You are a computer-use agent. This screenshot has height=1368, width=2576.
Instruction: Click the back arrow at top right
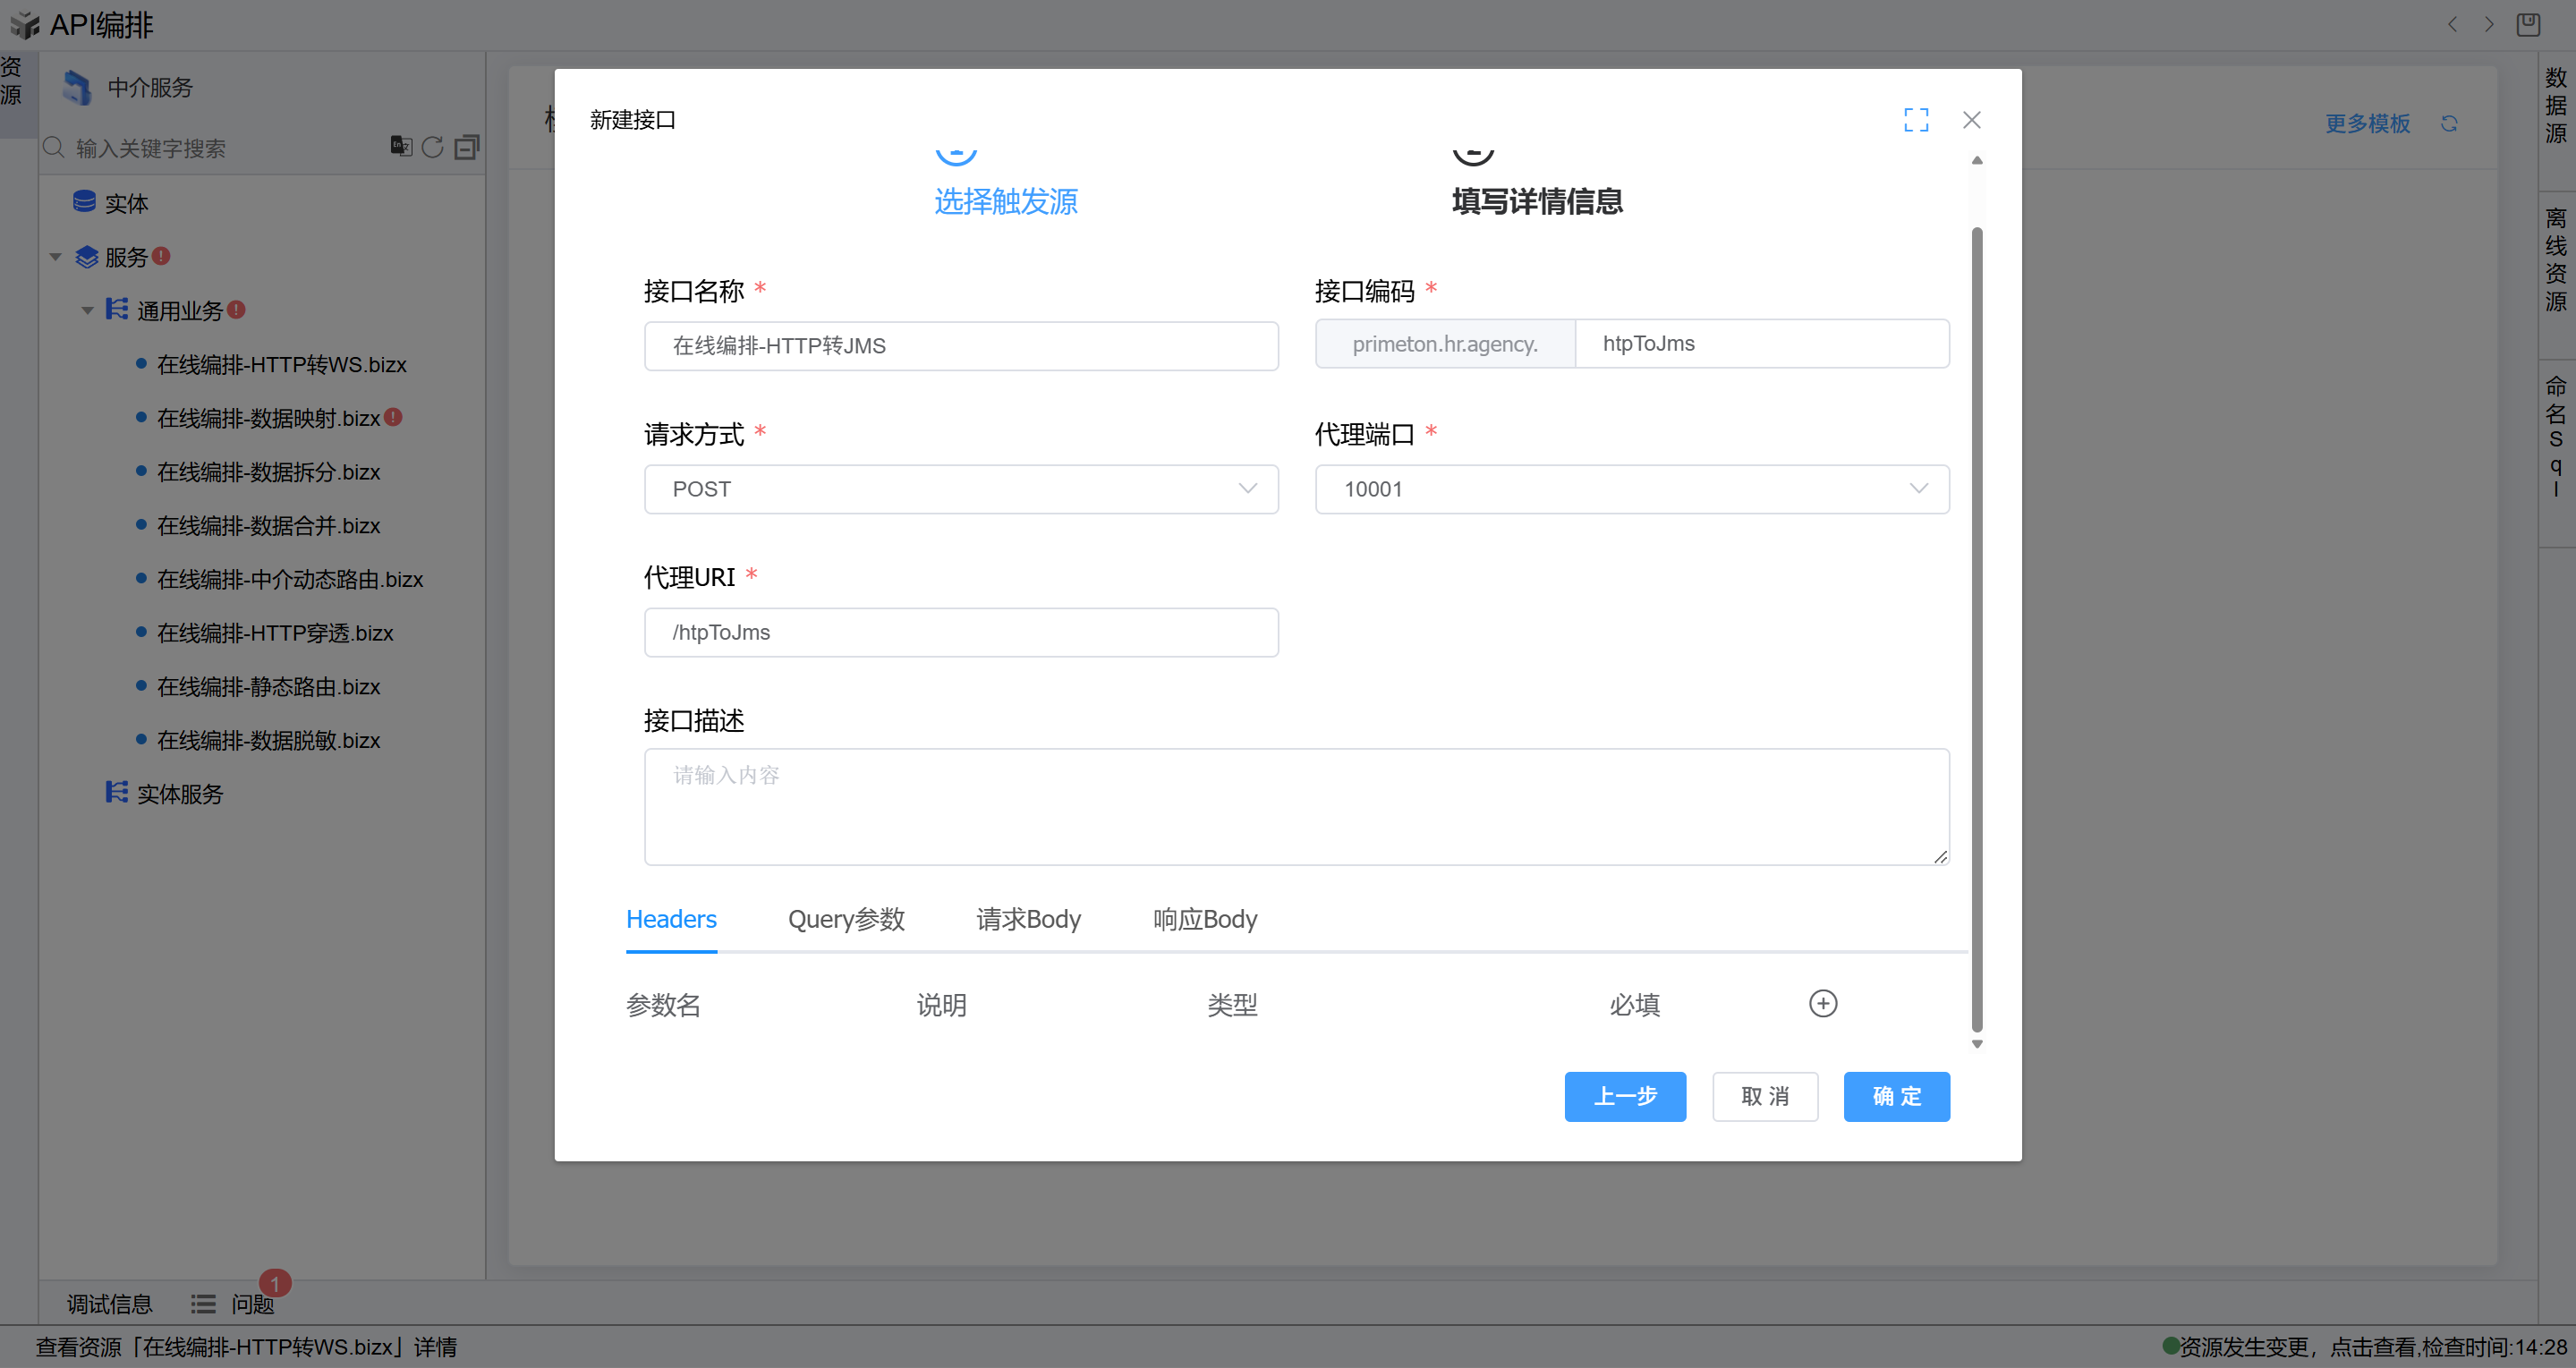[2452, 24]
